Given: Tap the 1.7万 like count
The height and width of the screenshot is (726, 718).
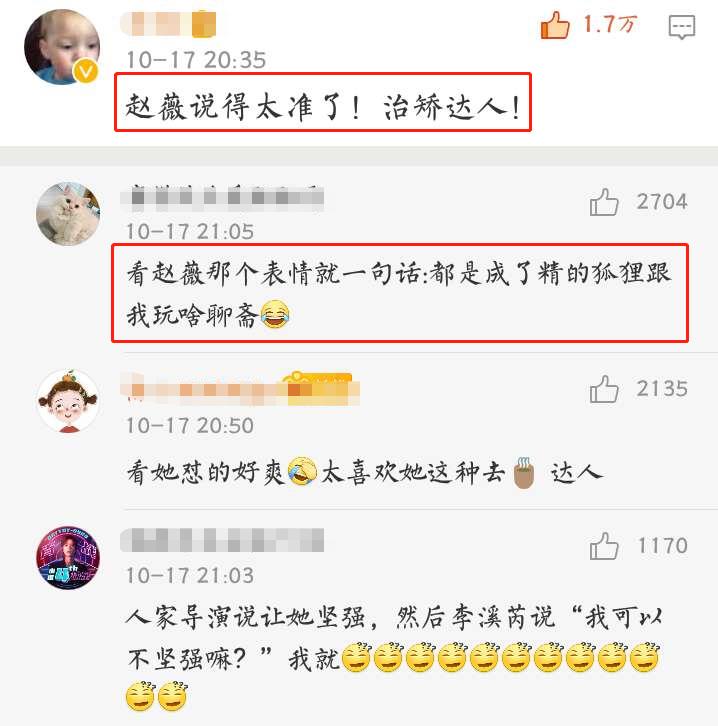Looking at the screenshot, I should pyautogui.click(x=610, y=24).
